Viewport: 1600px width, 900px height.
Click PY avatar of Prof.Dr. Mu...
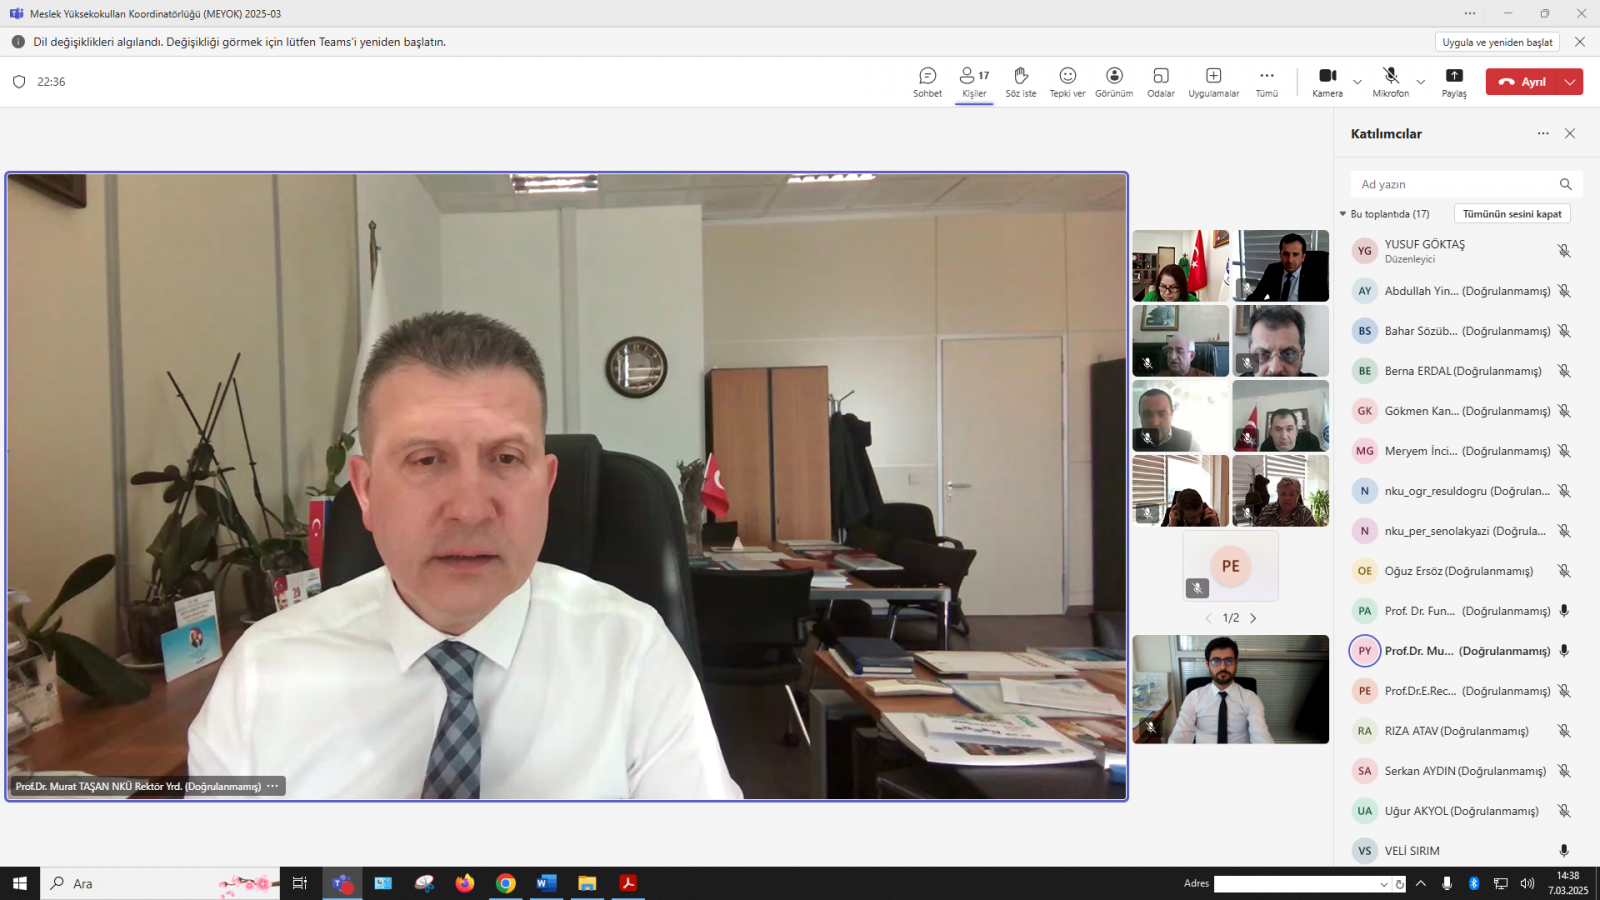click(1365, 651)
